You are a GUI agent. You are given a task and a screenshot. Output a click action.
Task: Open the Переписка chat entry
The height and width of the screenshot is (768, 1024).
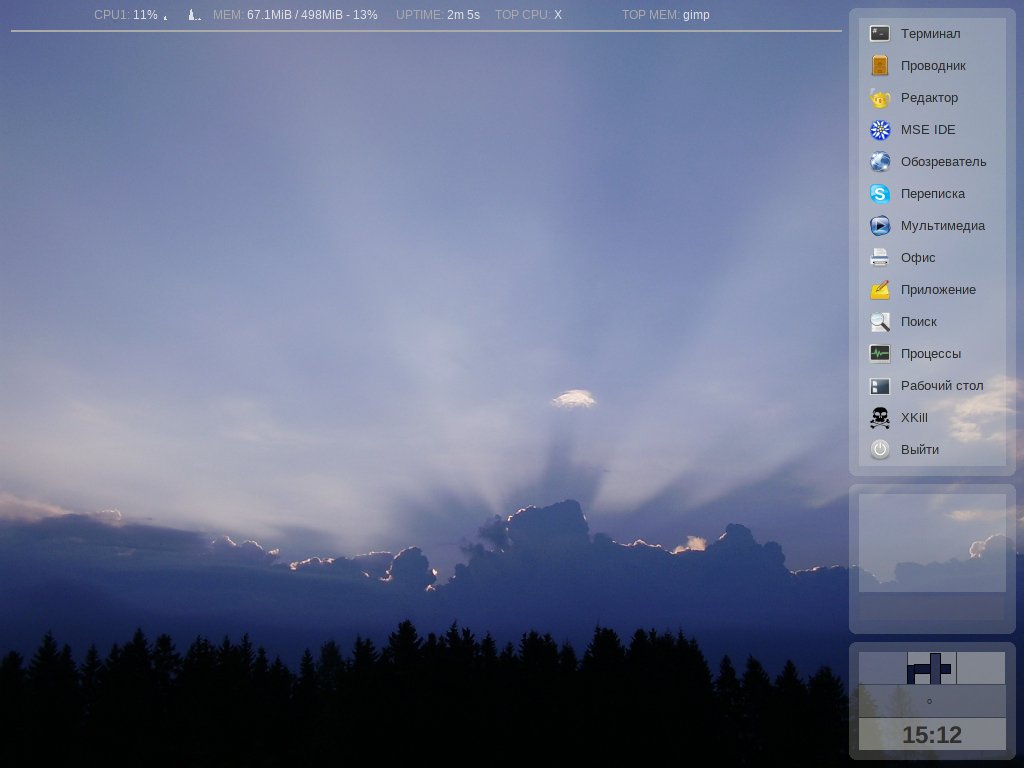(931, 194)
